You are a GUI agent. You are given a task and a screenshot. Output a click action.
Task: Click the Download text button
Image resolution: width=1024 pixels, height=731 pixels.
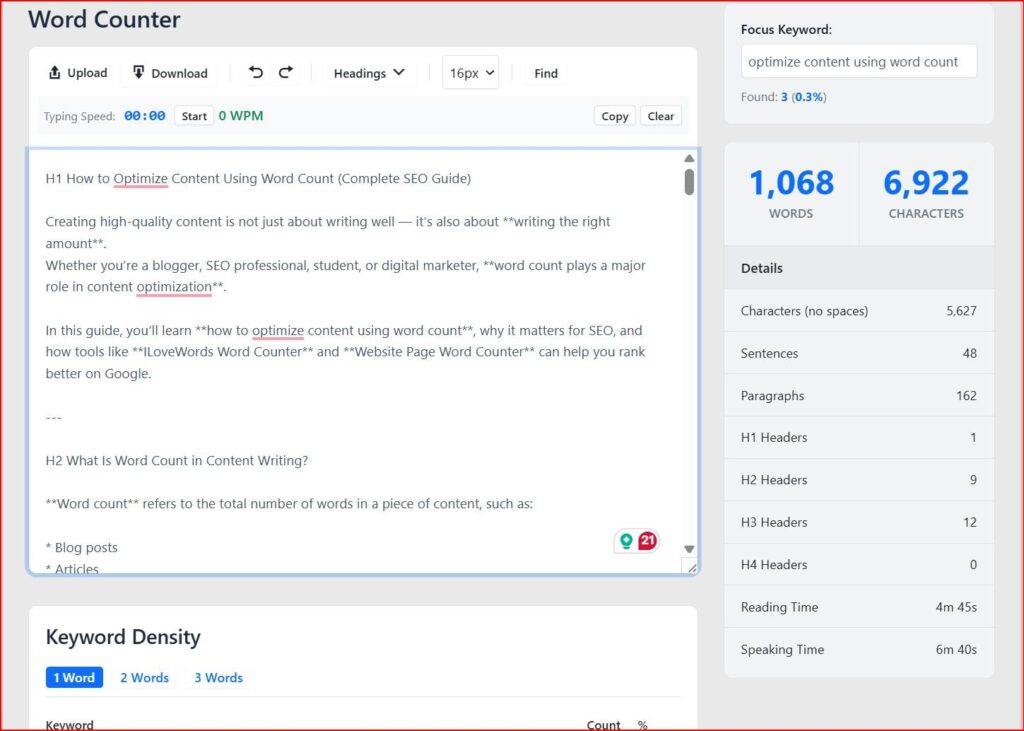click(170, 73)
